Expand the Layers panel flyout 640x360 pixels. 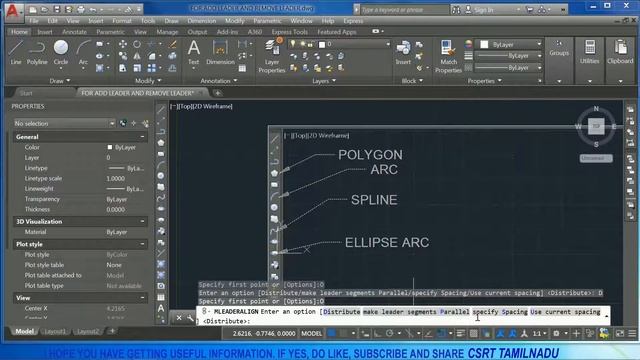pos(324,81)
